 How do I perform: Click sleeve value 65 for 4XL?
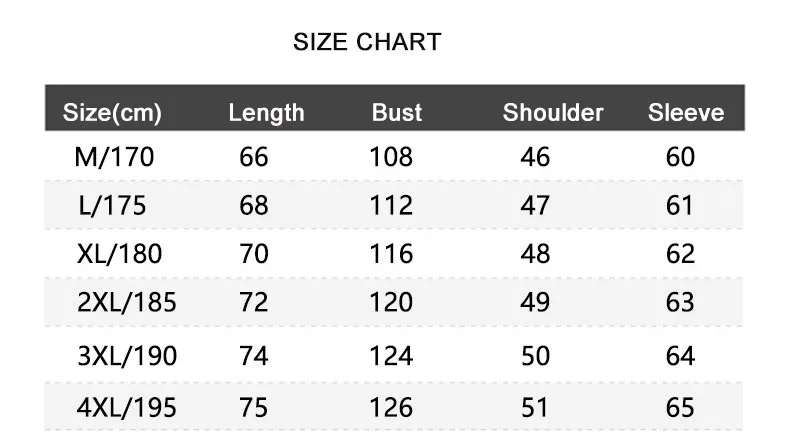[x=680, y=407]
